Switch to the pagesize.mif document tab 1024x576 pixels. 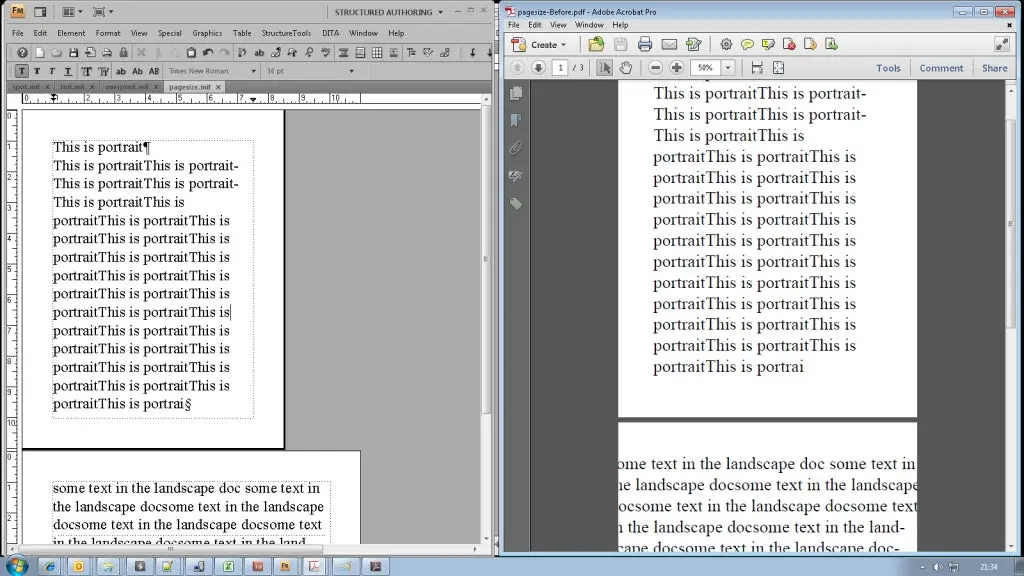click(191, 87)
